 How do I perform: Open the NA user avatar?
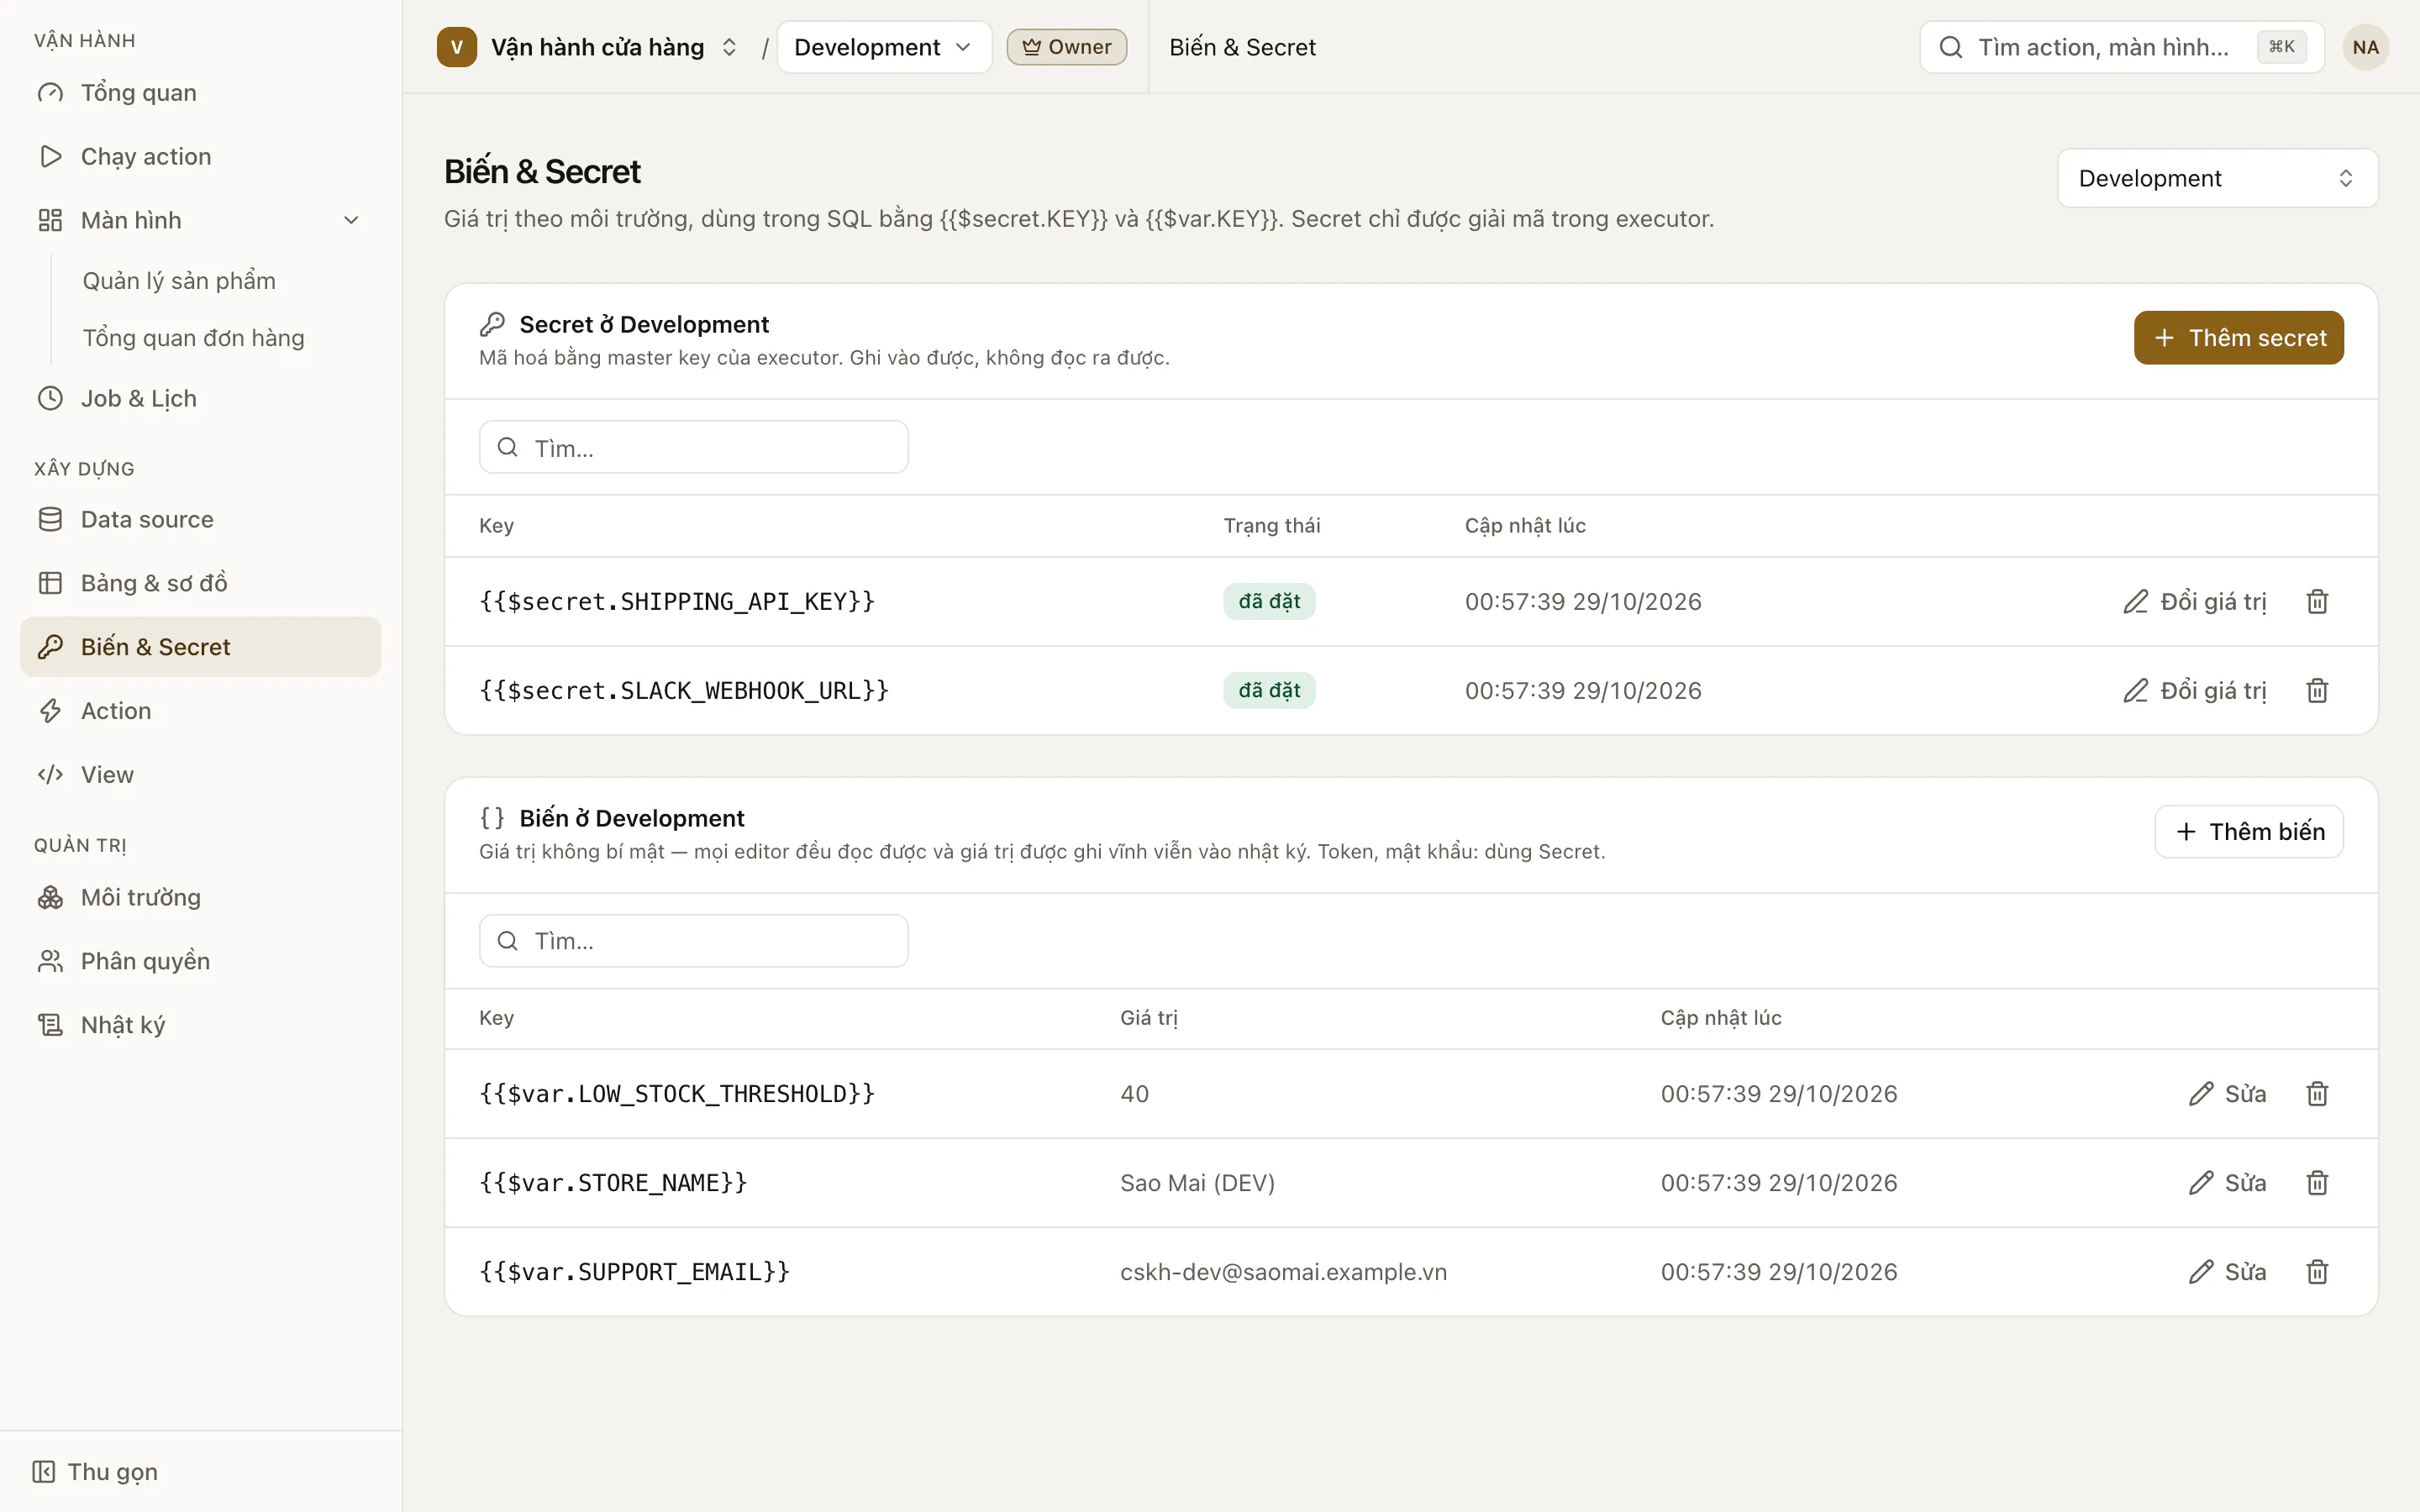click(x=2365, y=47)
